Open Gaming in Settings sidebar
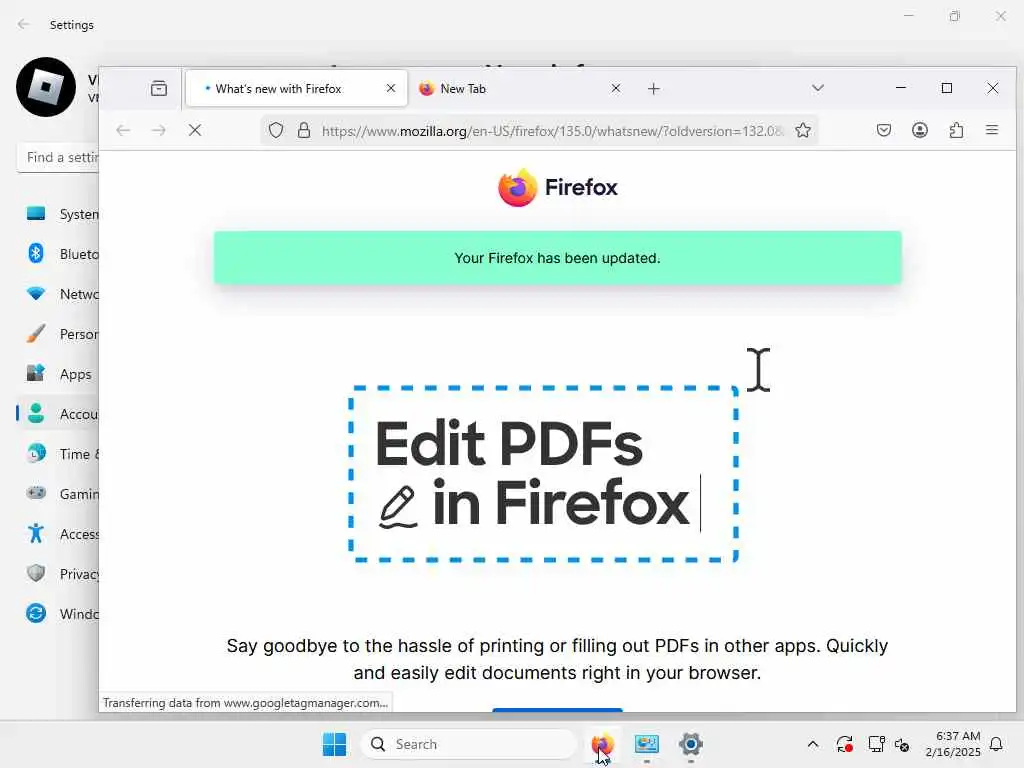 [58, 494]
